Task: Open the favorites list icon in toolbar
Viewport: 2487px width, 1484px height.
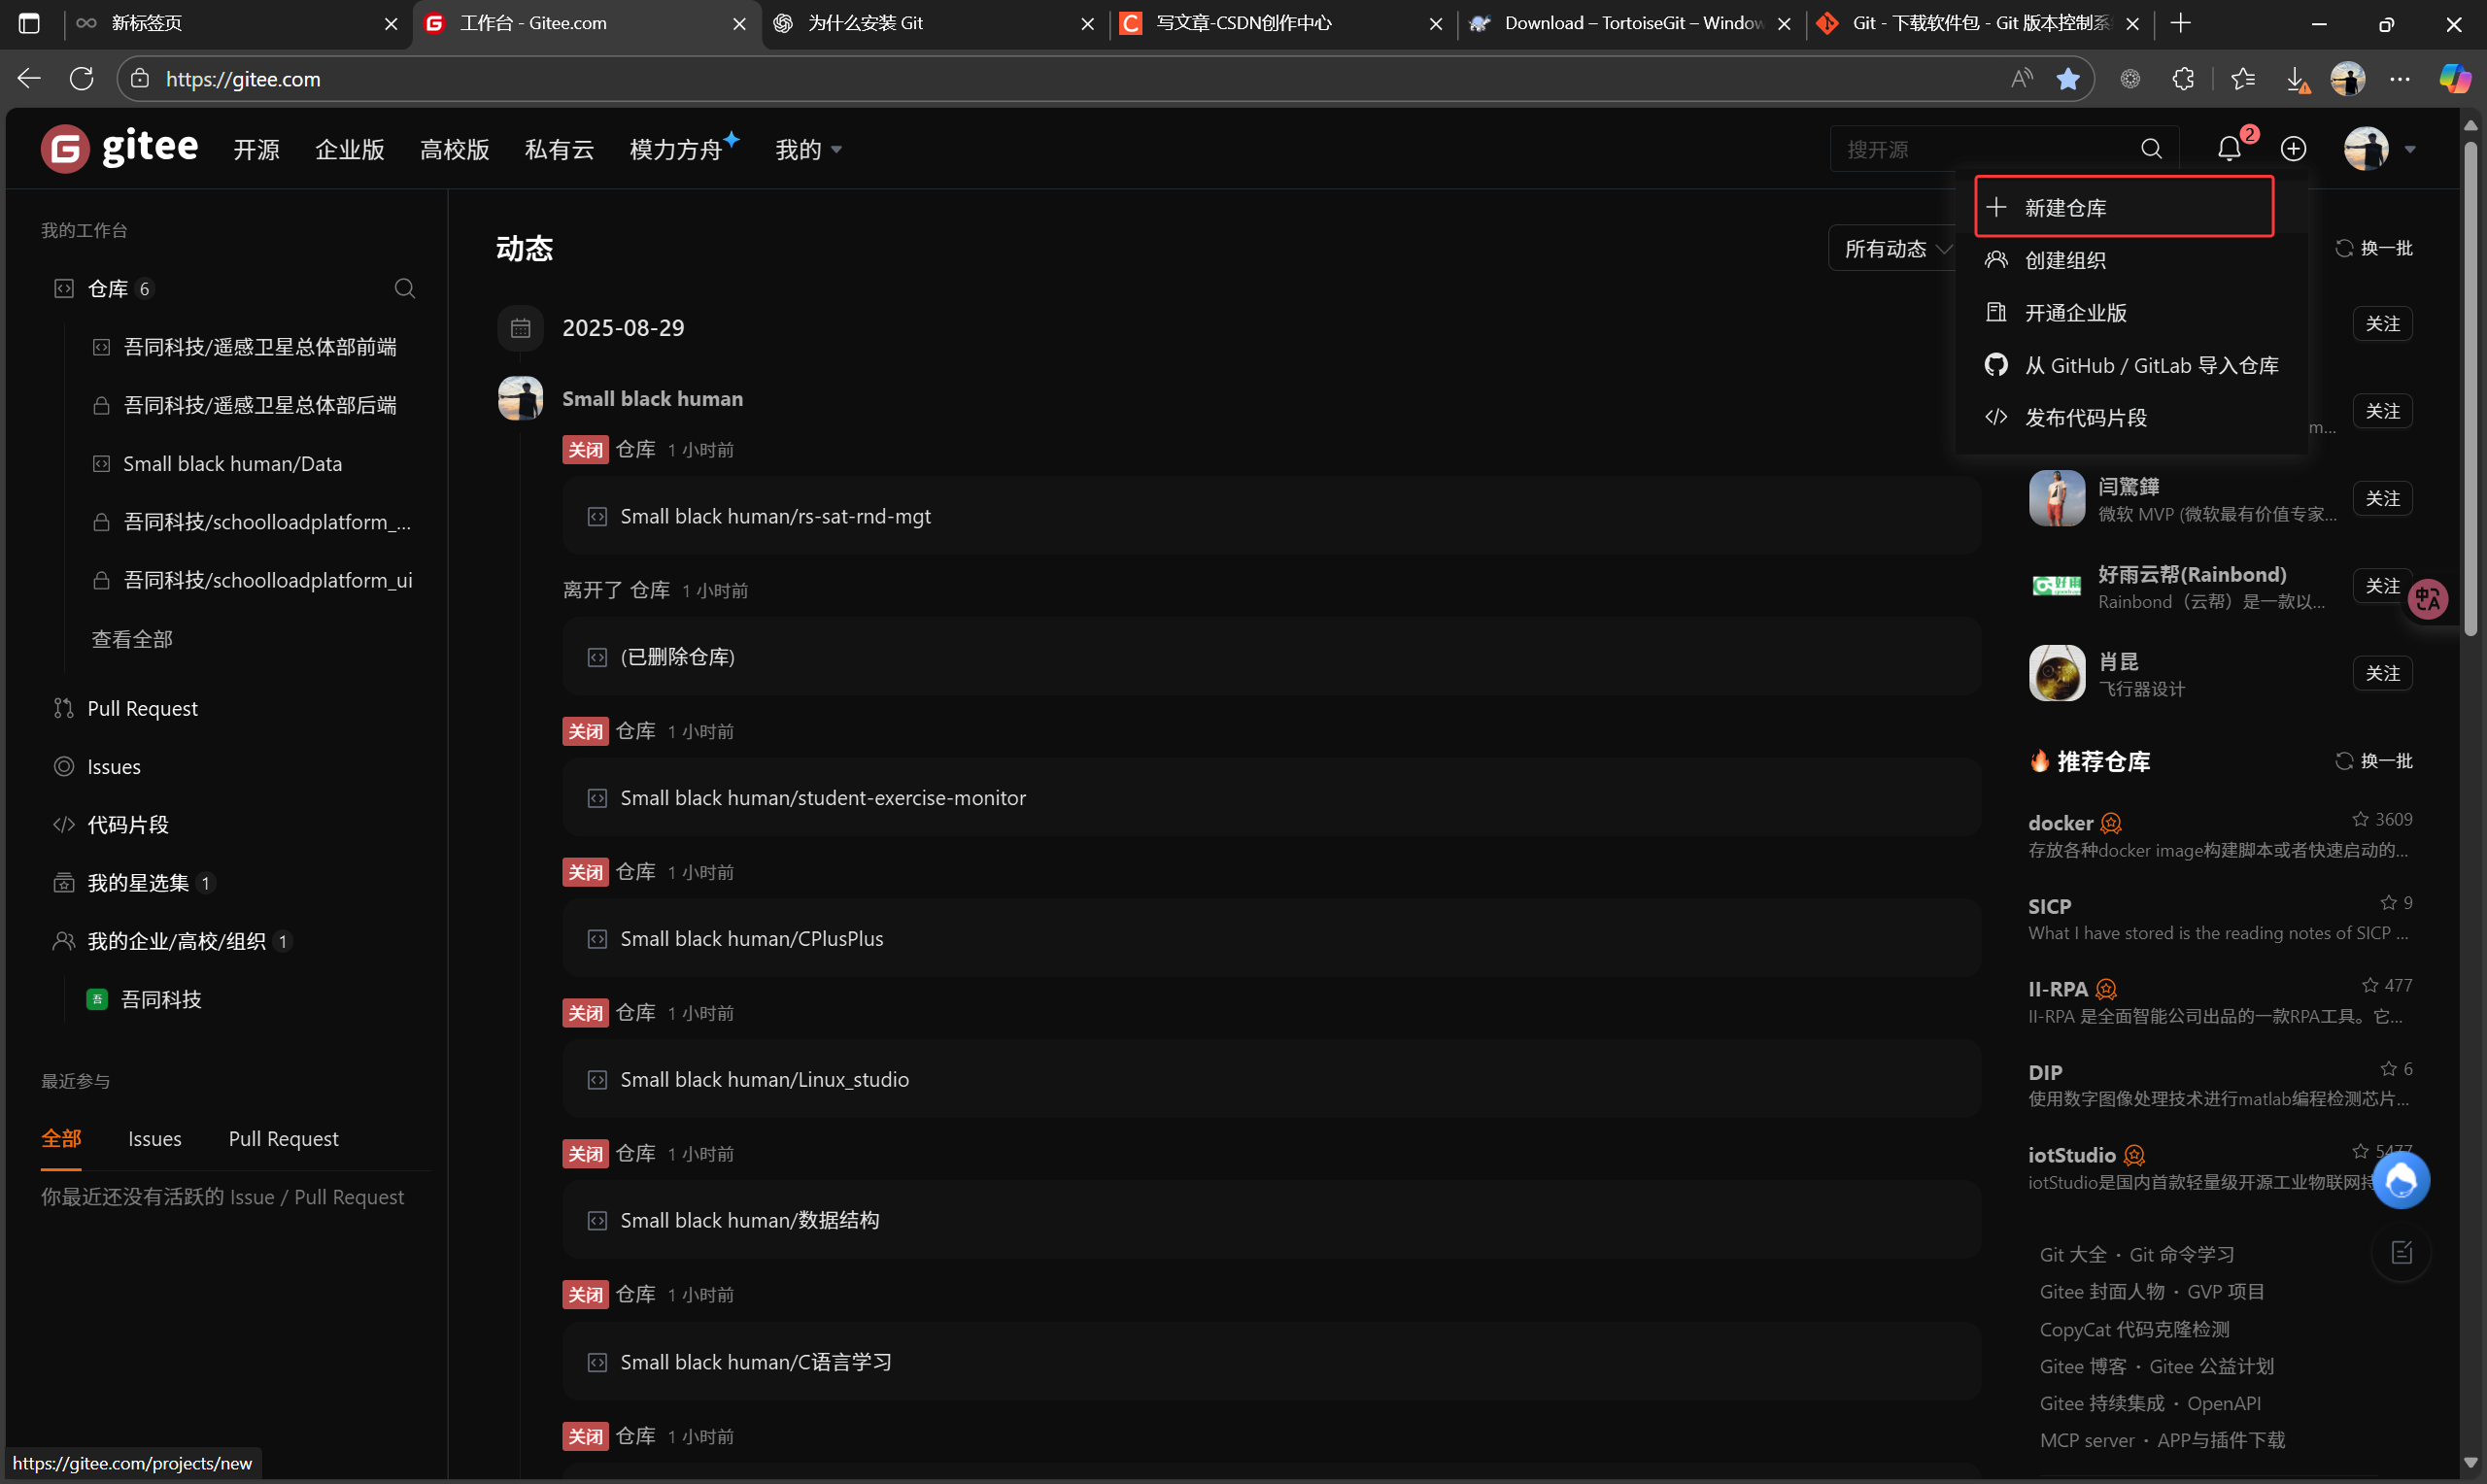Action: pos(2242,79)
